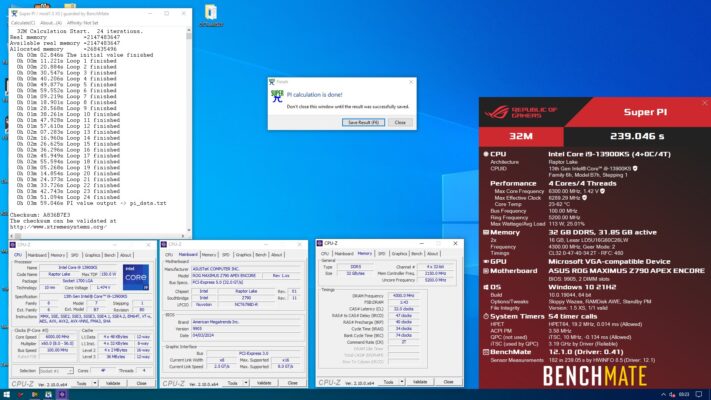Click Close button in CPU-Z Mainboard window
The height and width of the screenshot is (400, 711).
pyautogui.click(x=292, y=383)
